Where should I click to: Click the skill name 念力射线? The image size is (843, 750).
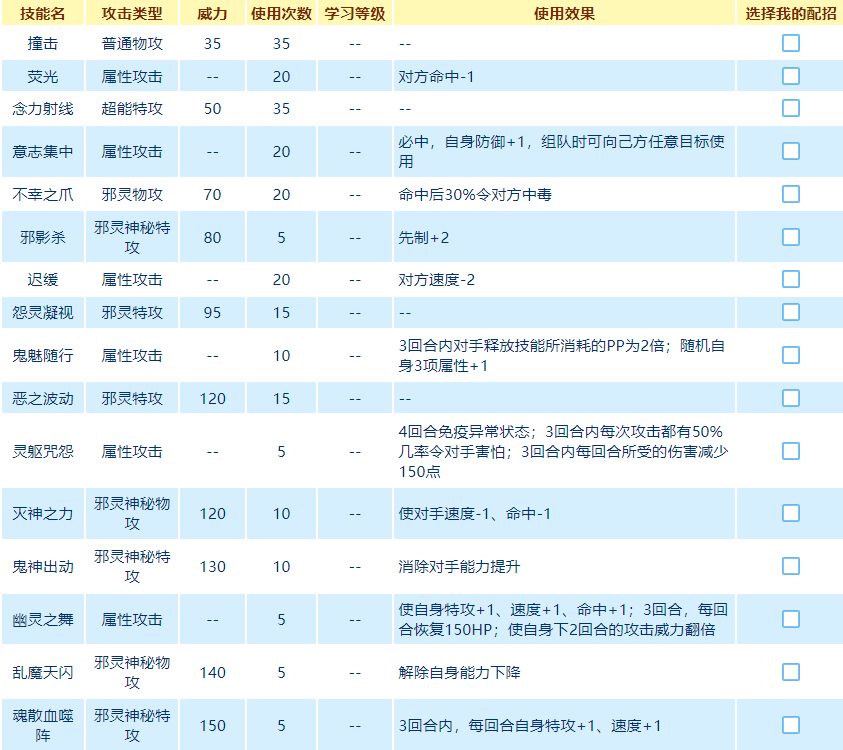pyautogui.click(x=42, y=109)
